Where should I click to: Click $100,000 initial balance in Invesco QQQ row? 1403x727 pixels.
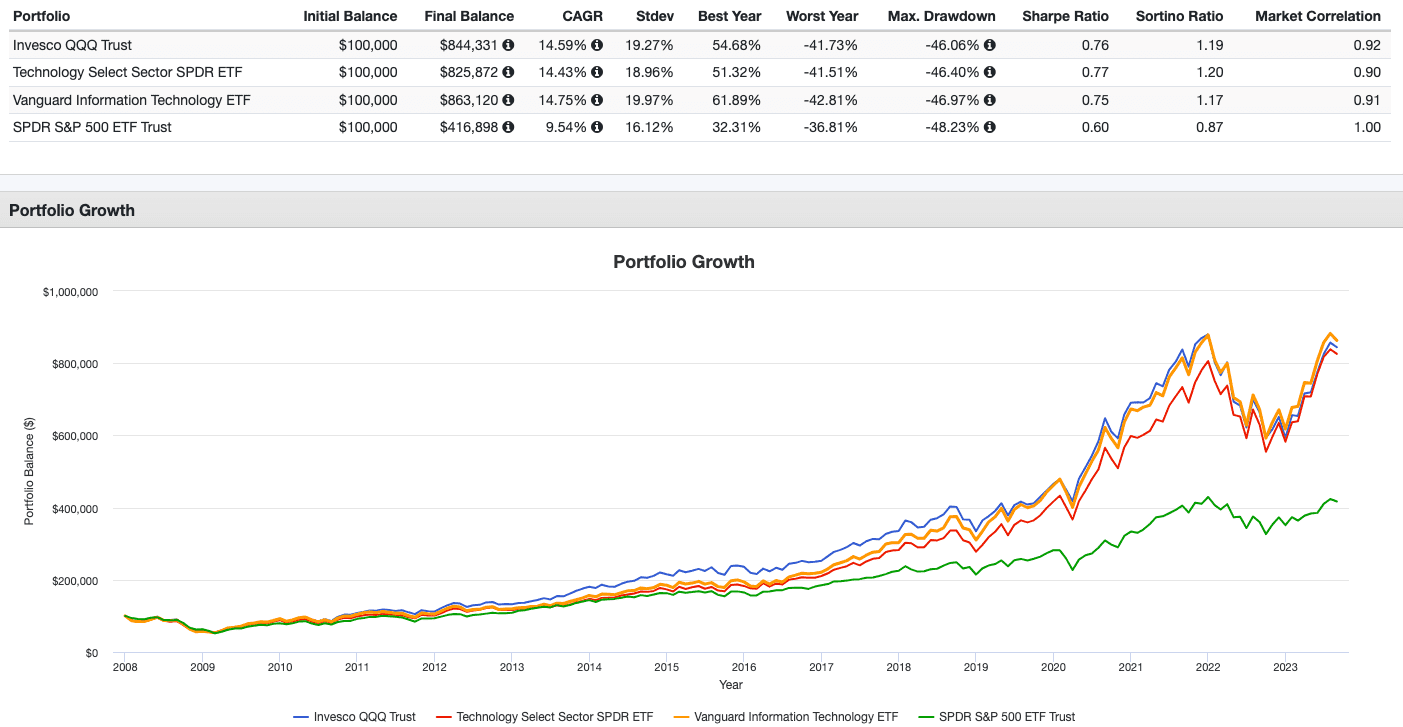367,45
